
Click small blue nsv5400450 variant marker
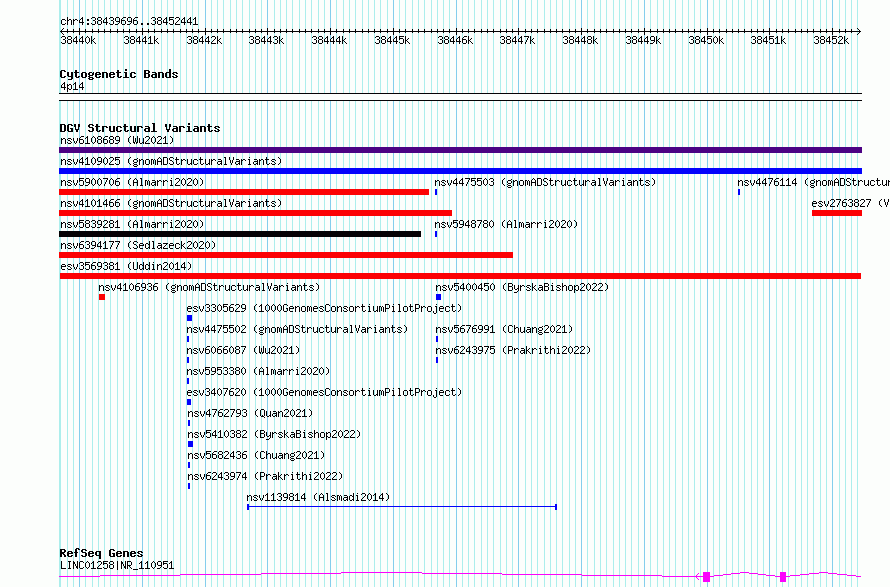(438, 297)
